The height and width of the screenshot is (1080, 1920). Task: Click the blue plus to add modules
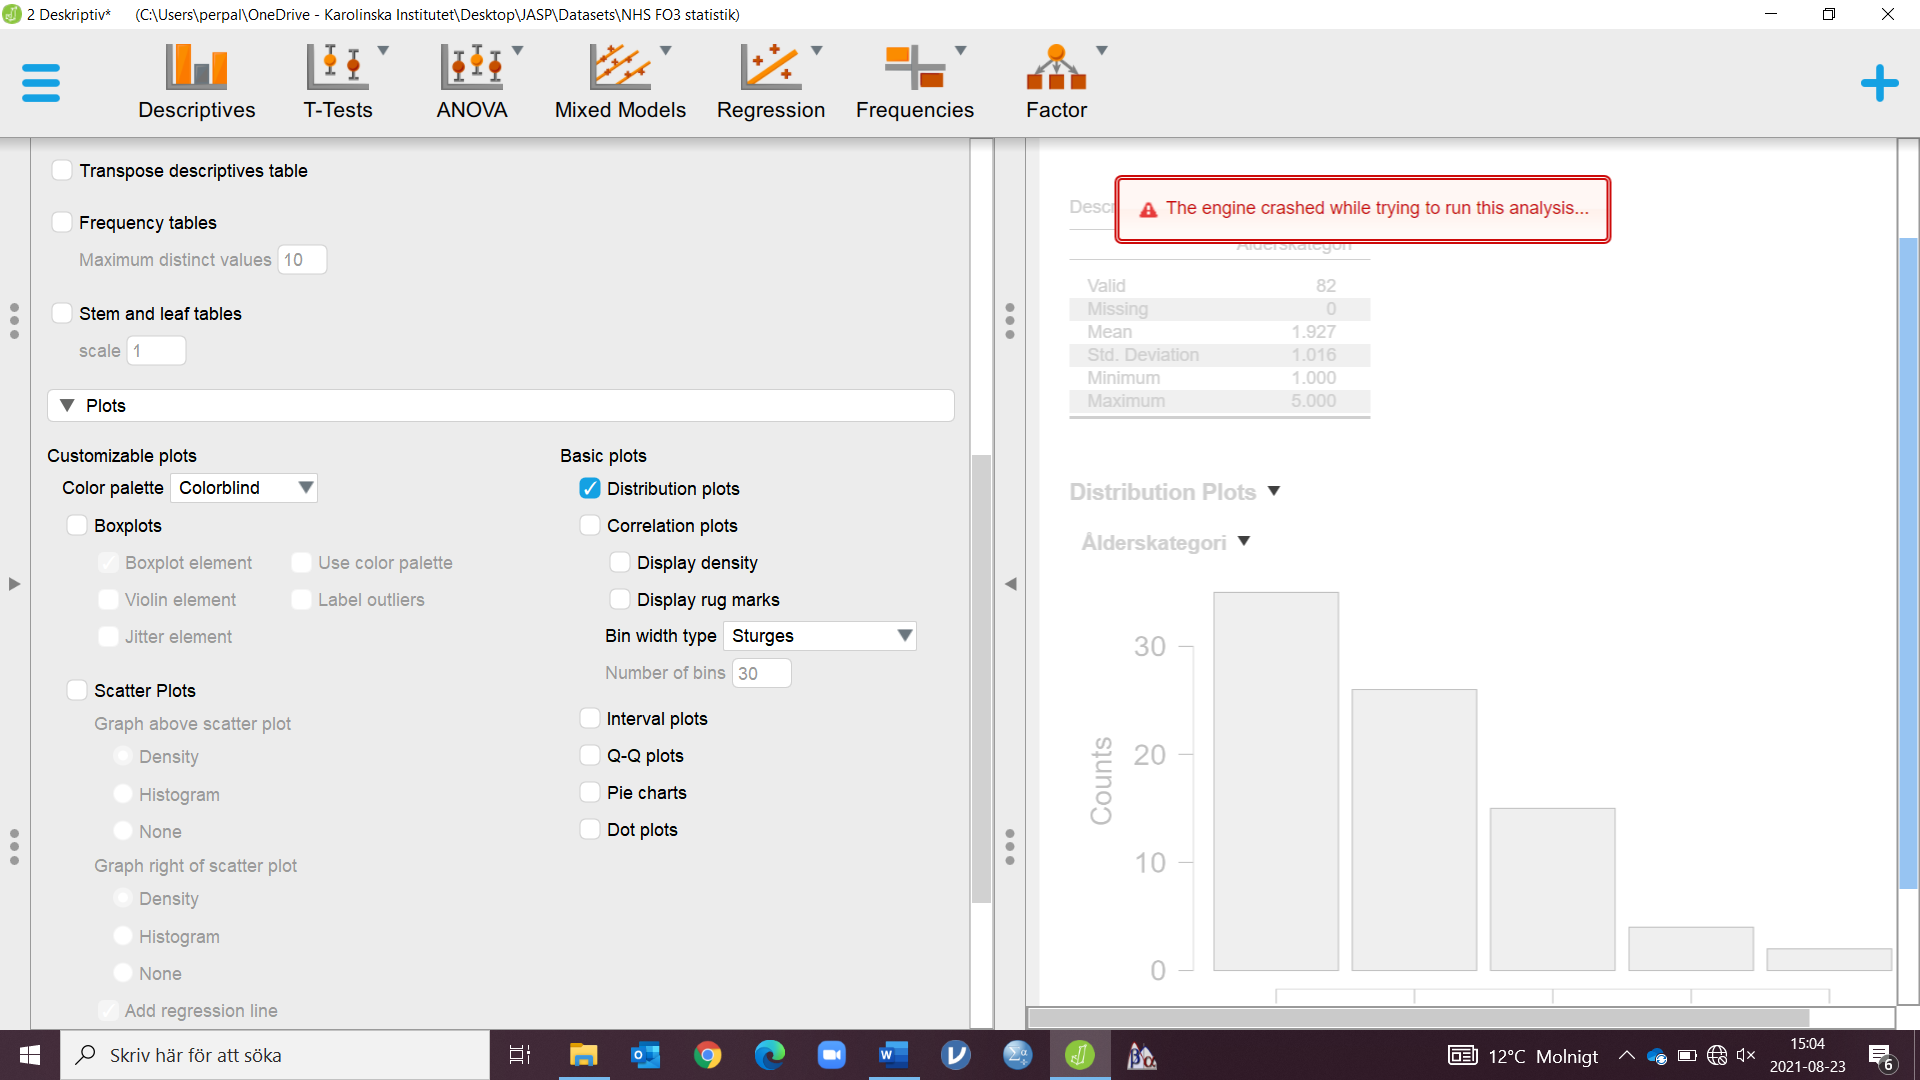tap(1880, 83)
